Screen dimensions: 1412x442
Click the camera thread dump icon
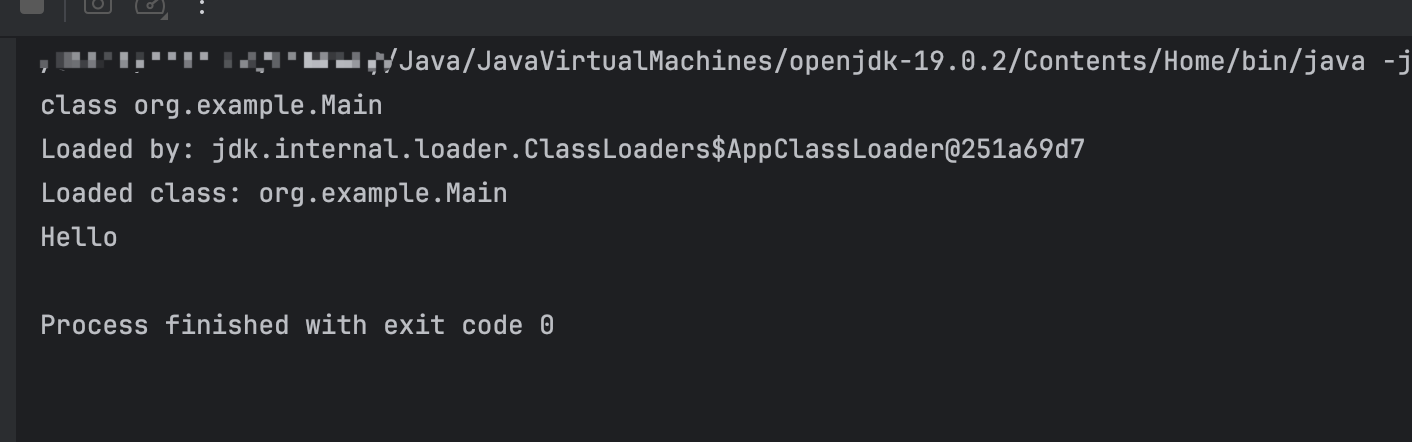[96, 5]
